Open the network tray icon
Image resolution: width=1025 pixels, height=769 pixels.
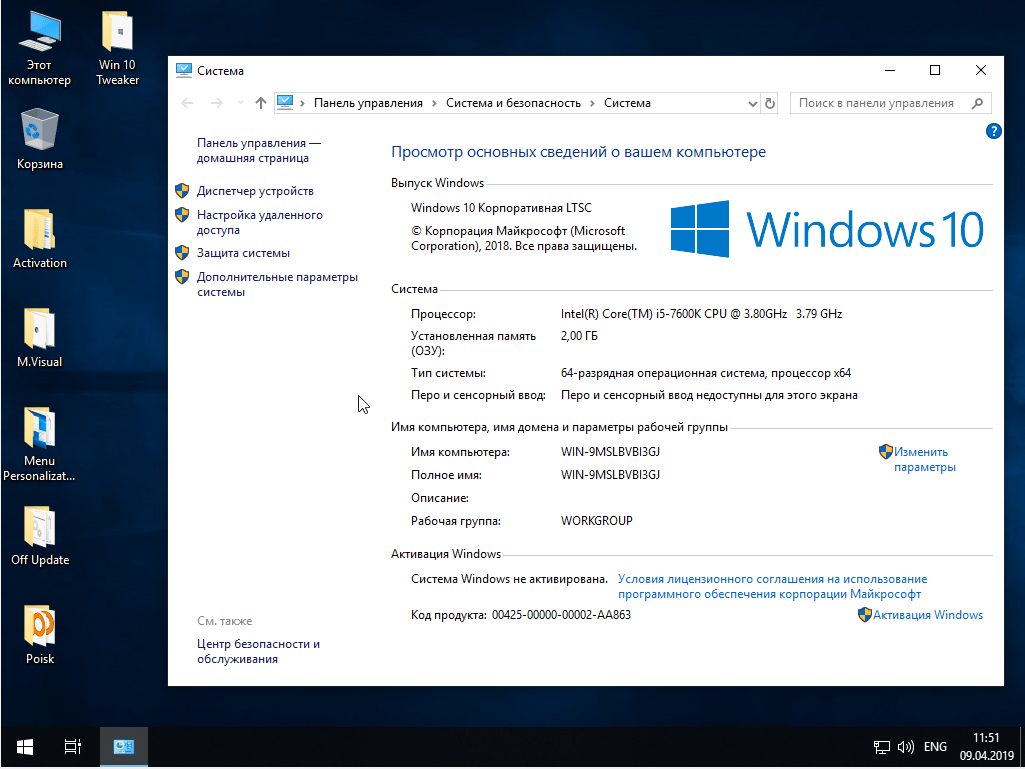882,747
